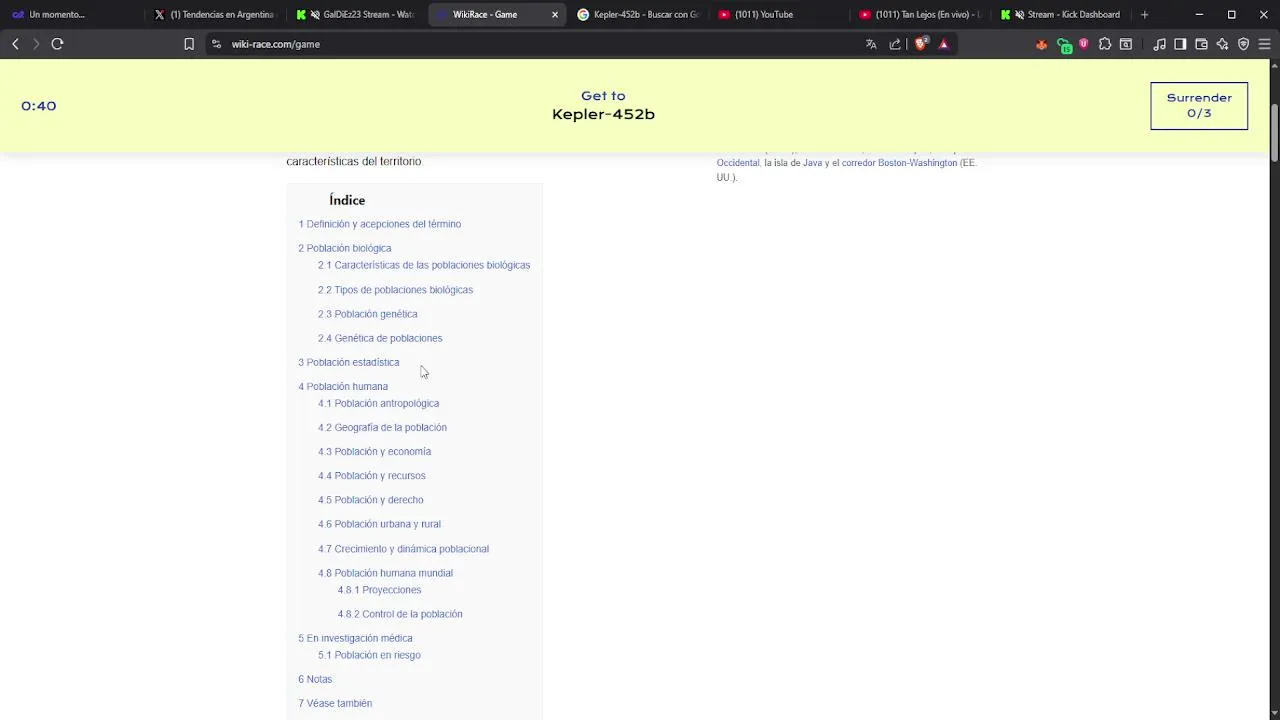This screenshot has width=1280, height=720.
Task: Jump to 'Geografía de la población'
Action: tap(383, 427)
